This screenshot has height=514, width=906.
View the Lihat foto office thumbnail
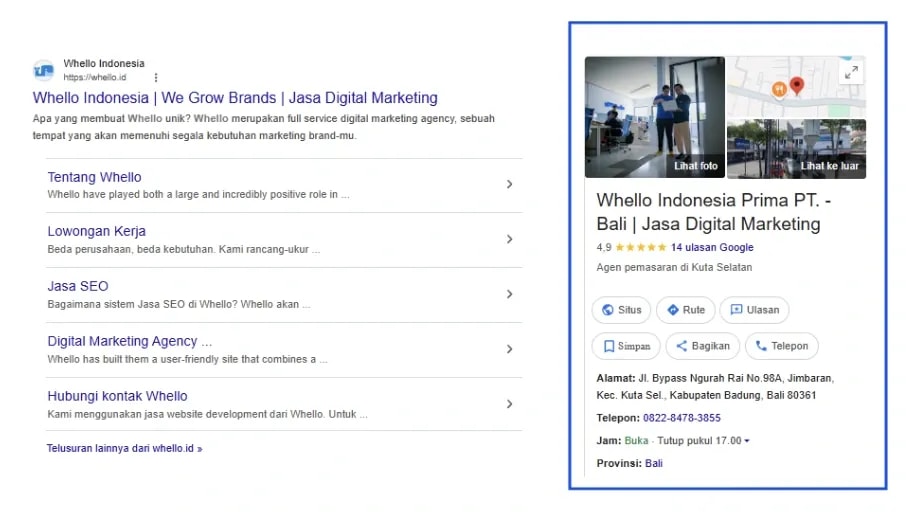point(655,117)
